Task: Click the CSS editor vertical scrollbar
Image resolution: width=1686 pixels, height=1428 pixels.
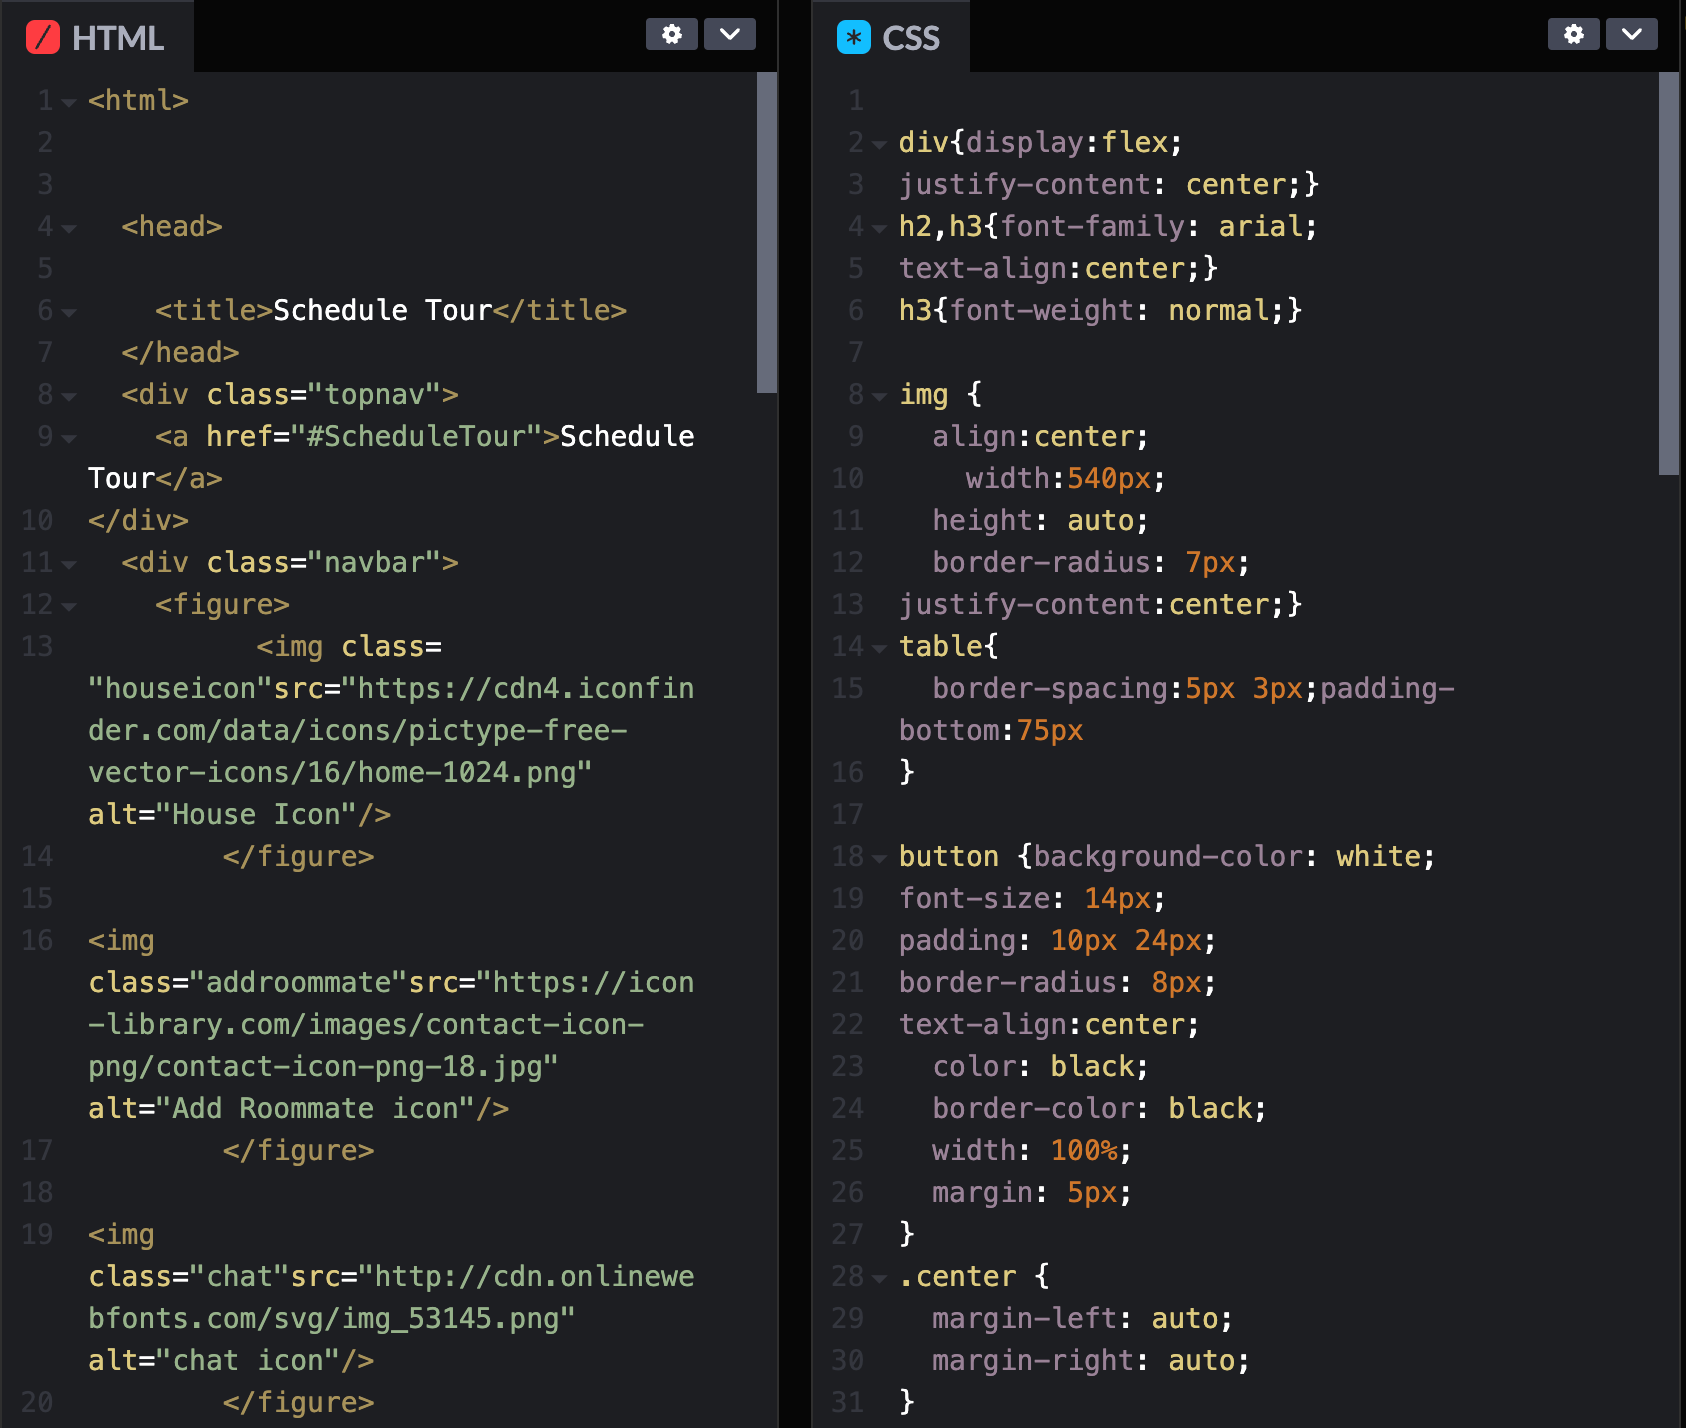Action: [1668, 273]
